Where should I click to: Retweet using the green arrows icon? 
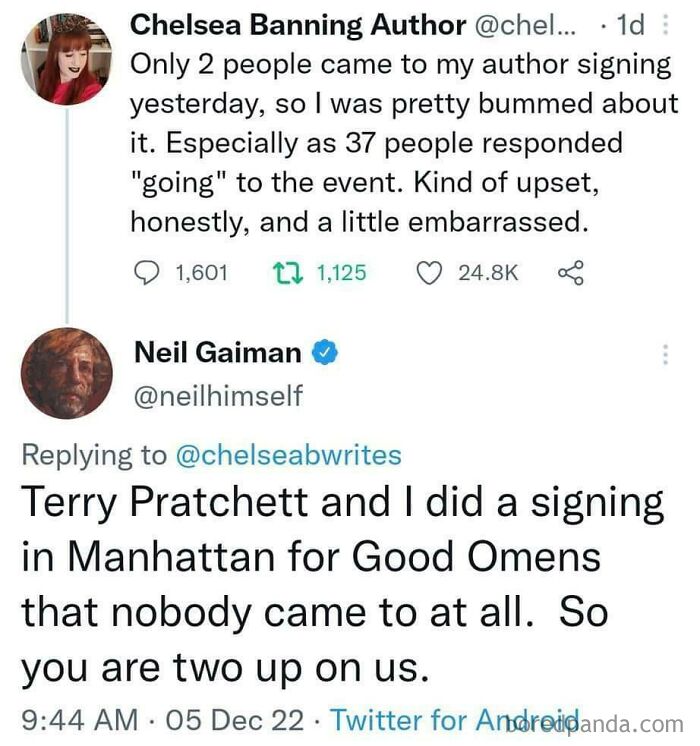(x=287, y=273)
